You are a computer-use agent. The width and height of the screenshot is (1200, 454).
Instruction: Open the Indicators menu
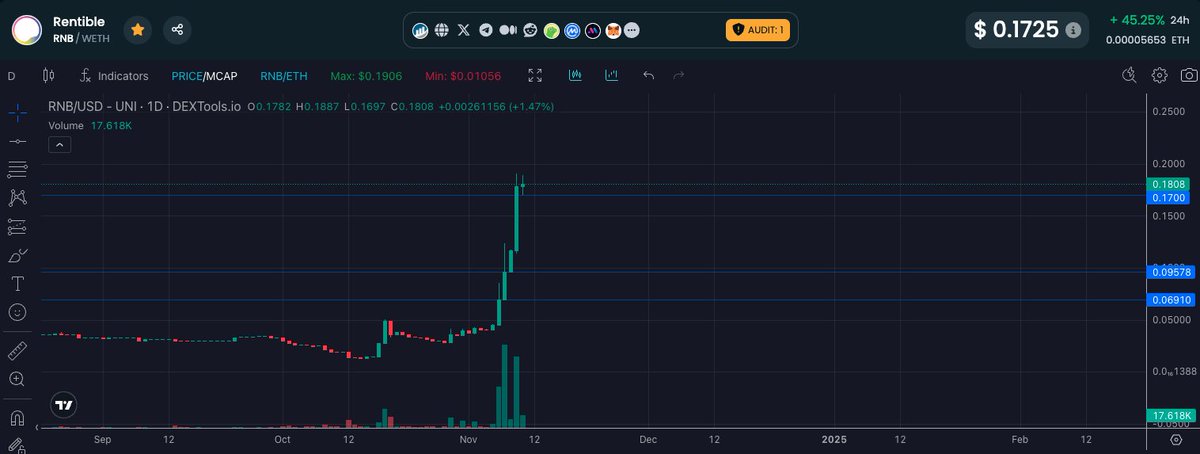(114, 76)
